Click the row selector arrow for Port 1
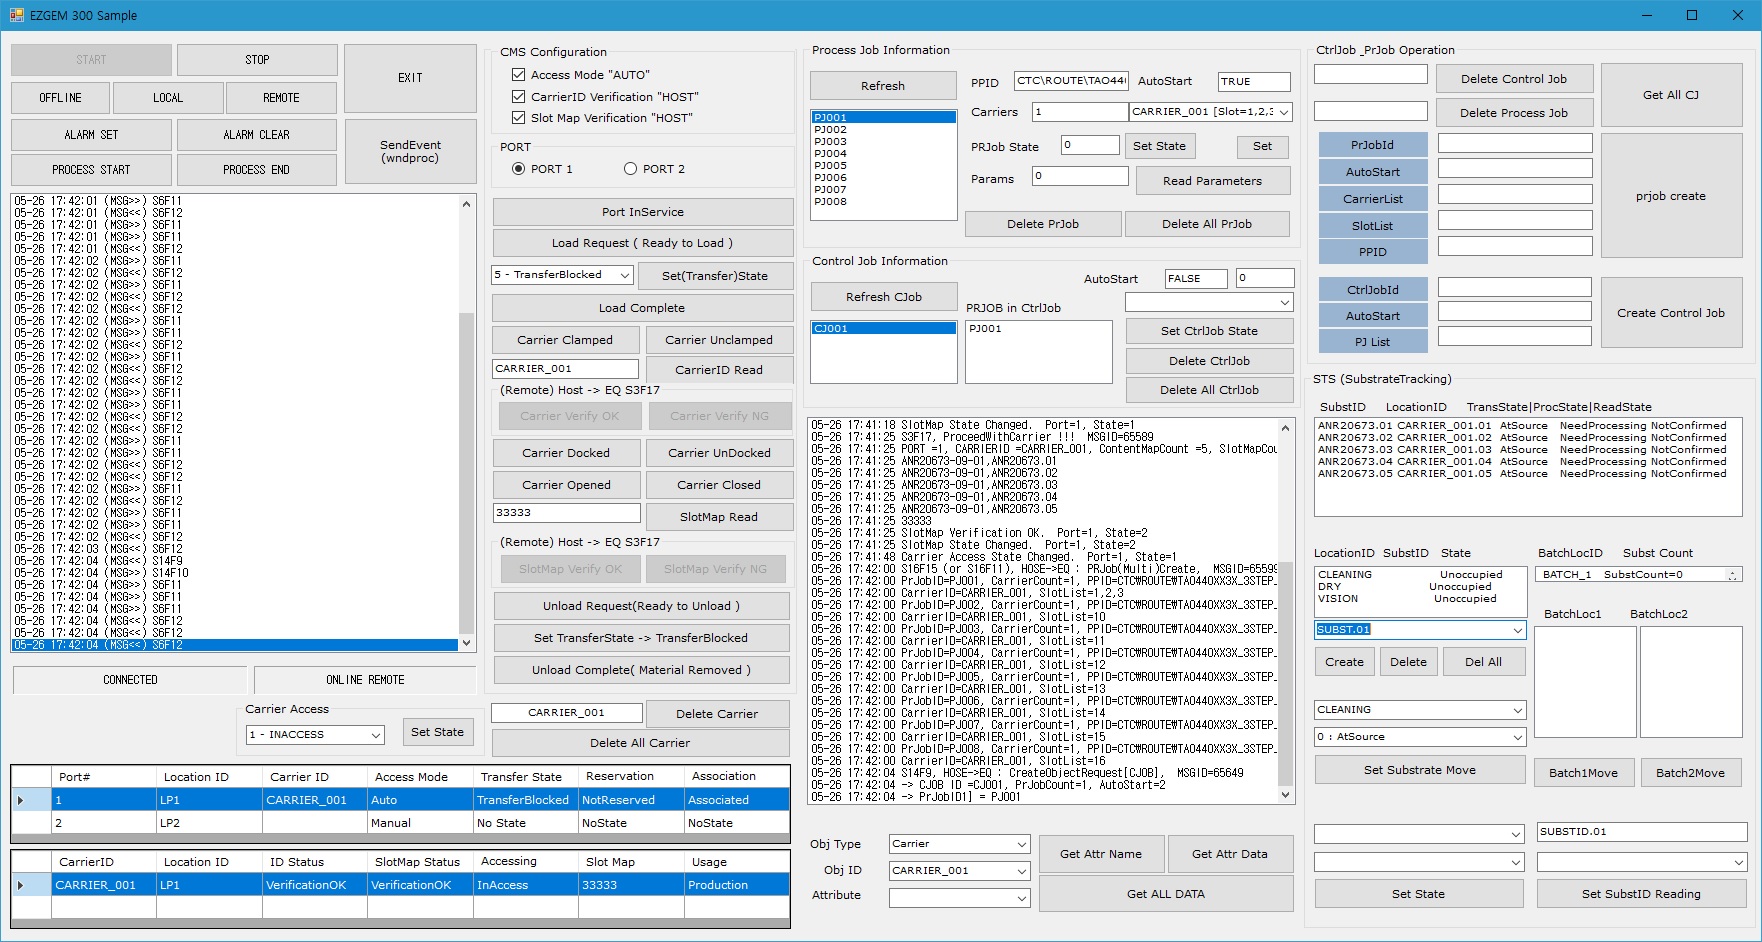 point(21,800)
